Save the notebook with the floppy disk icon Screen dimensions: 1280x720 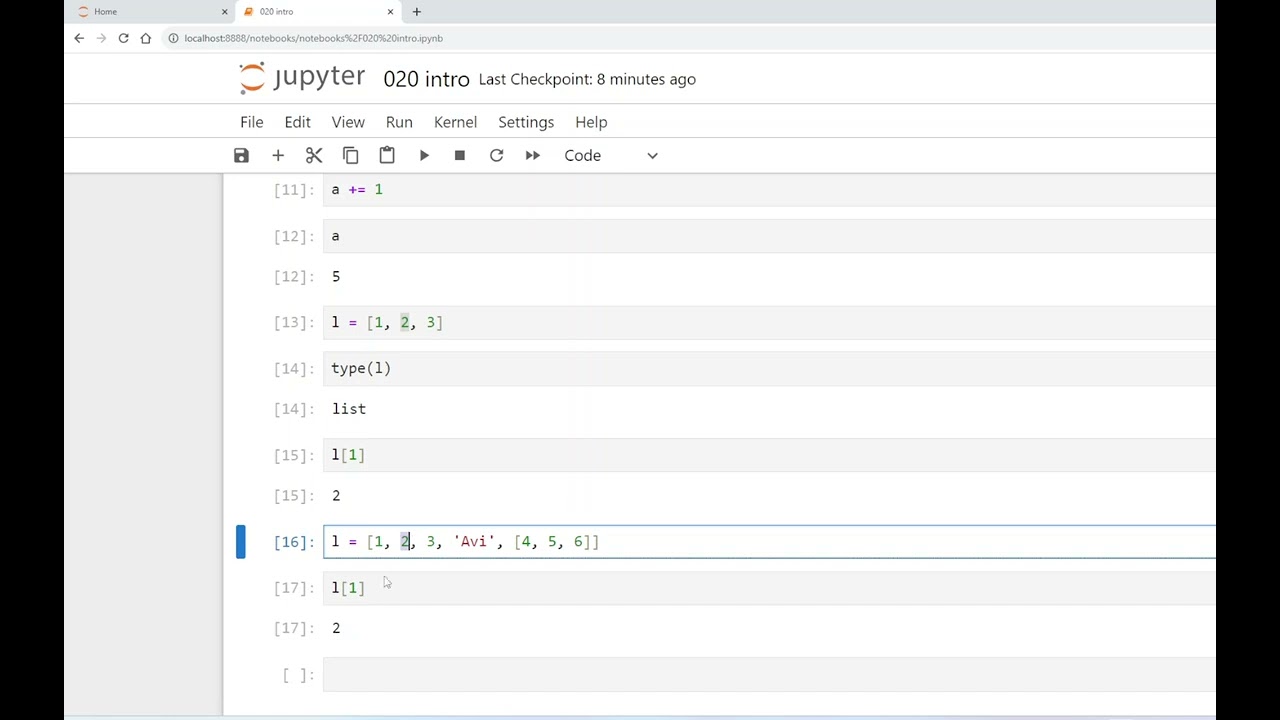(241, 155)
